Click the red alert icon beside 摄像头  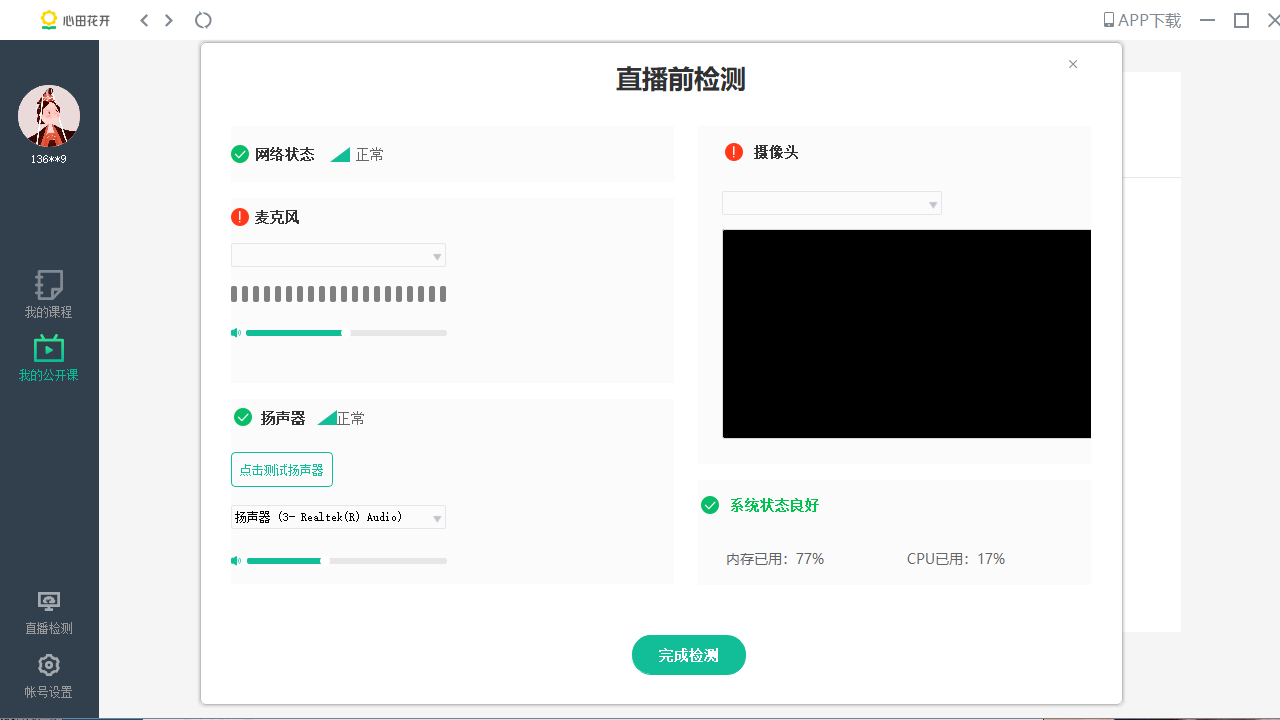coord(734,152)
